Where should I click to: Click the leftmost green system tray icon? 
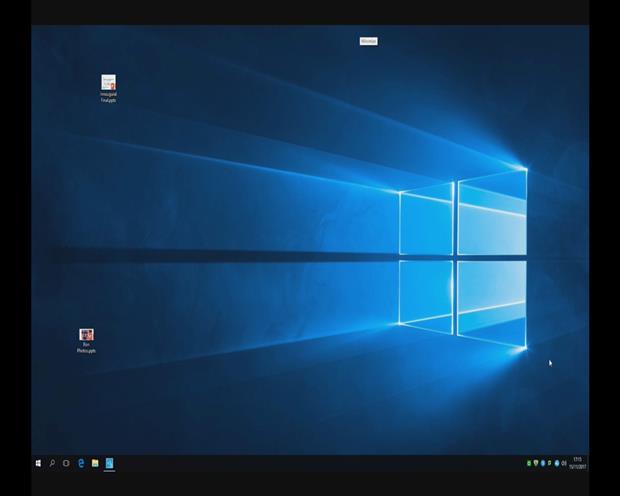click(x=529, y=463)
